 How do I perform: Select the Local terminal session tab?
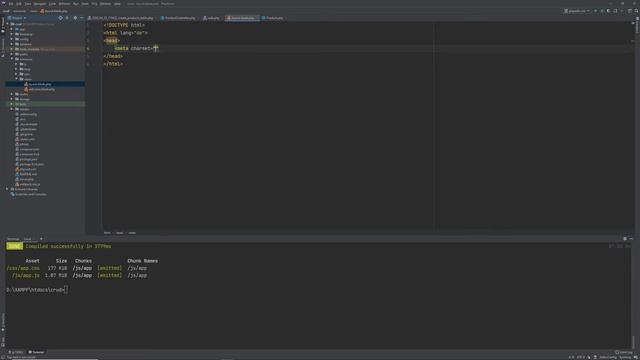27,239
